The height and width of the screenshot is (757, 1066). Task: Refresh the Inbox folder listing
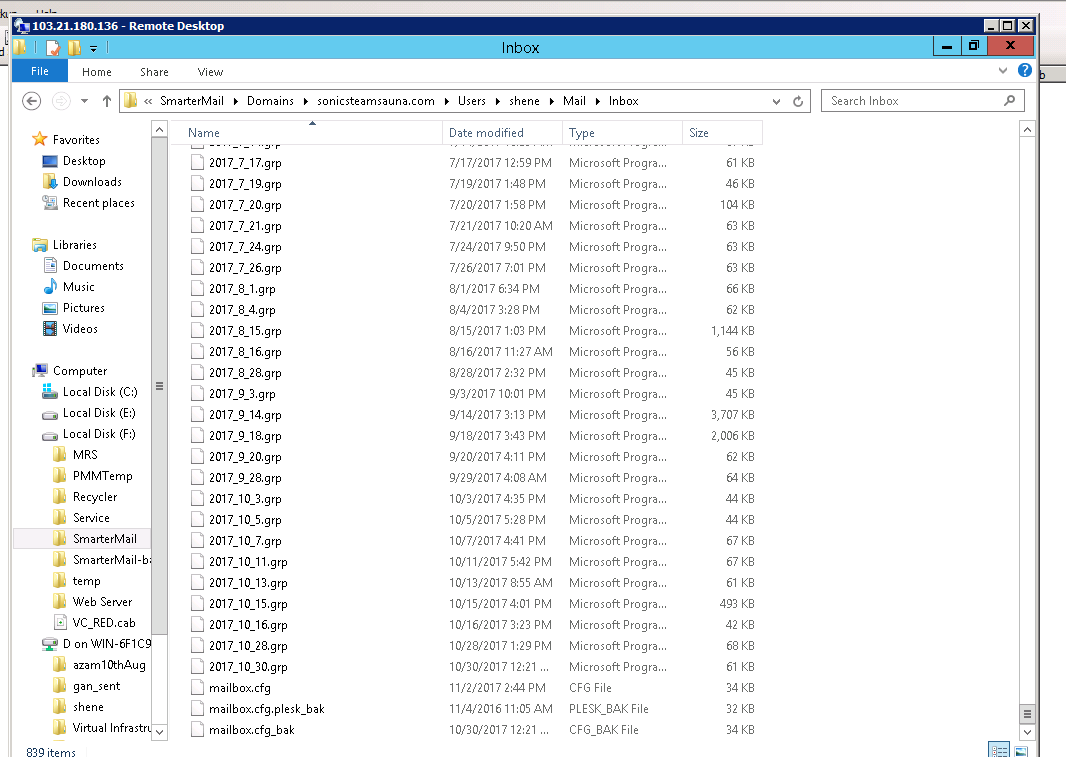(798, 101)
